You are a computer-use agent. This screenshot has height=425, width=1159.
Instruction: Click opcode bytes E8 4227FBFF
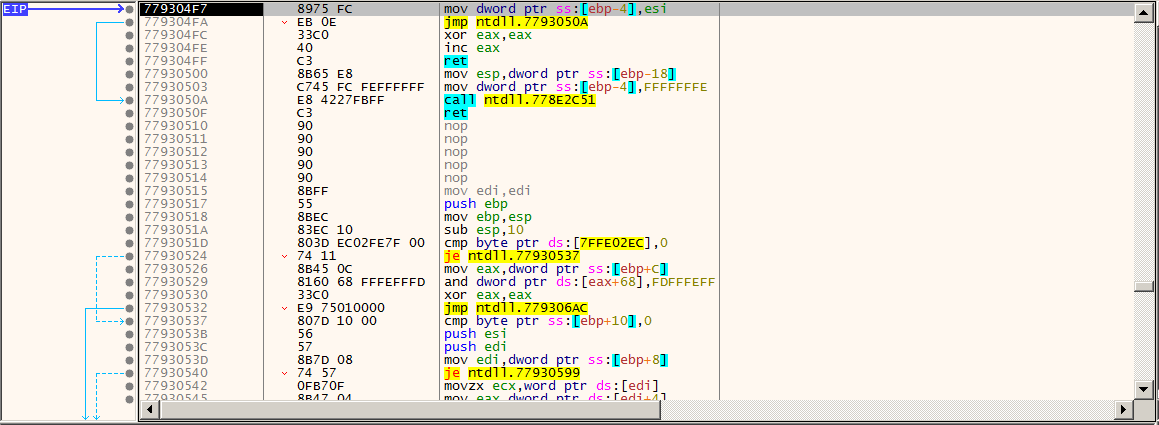coord(341,100)
